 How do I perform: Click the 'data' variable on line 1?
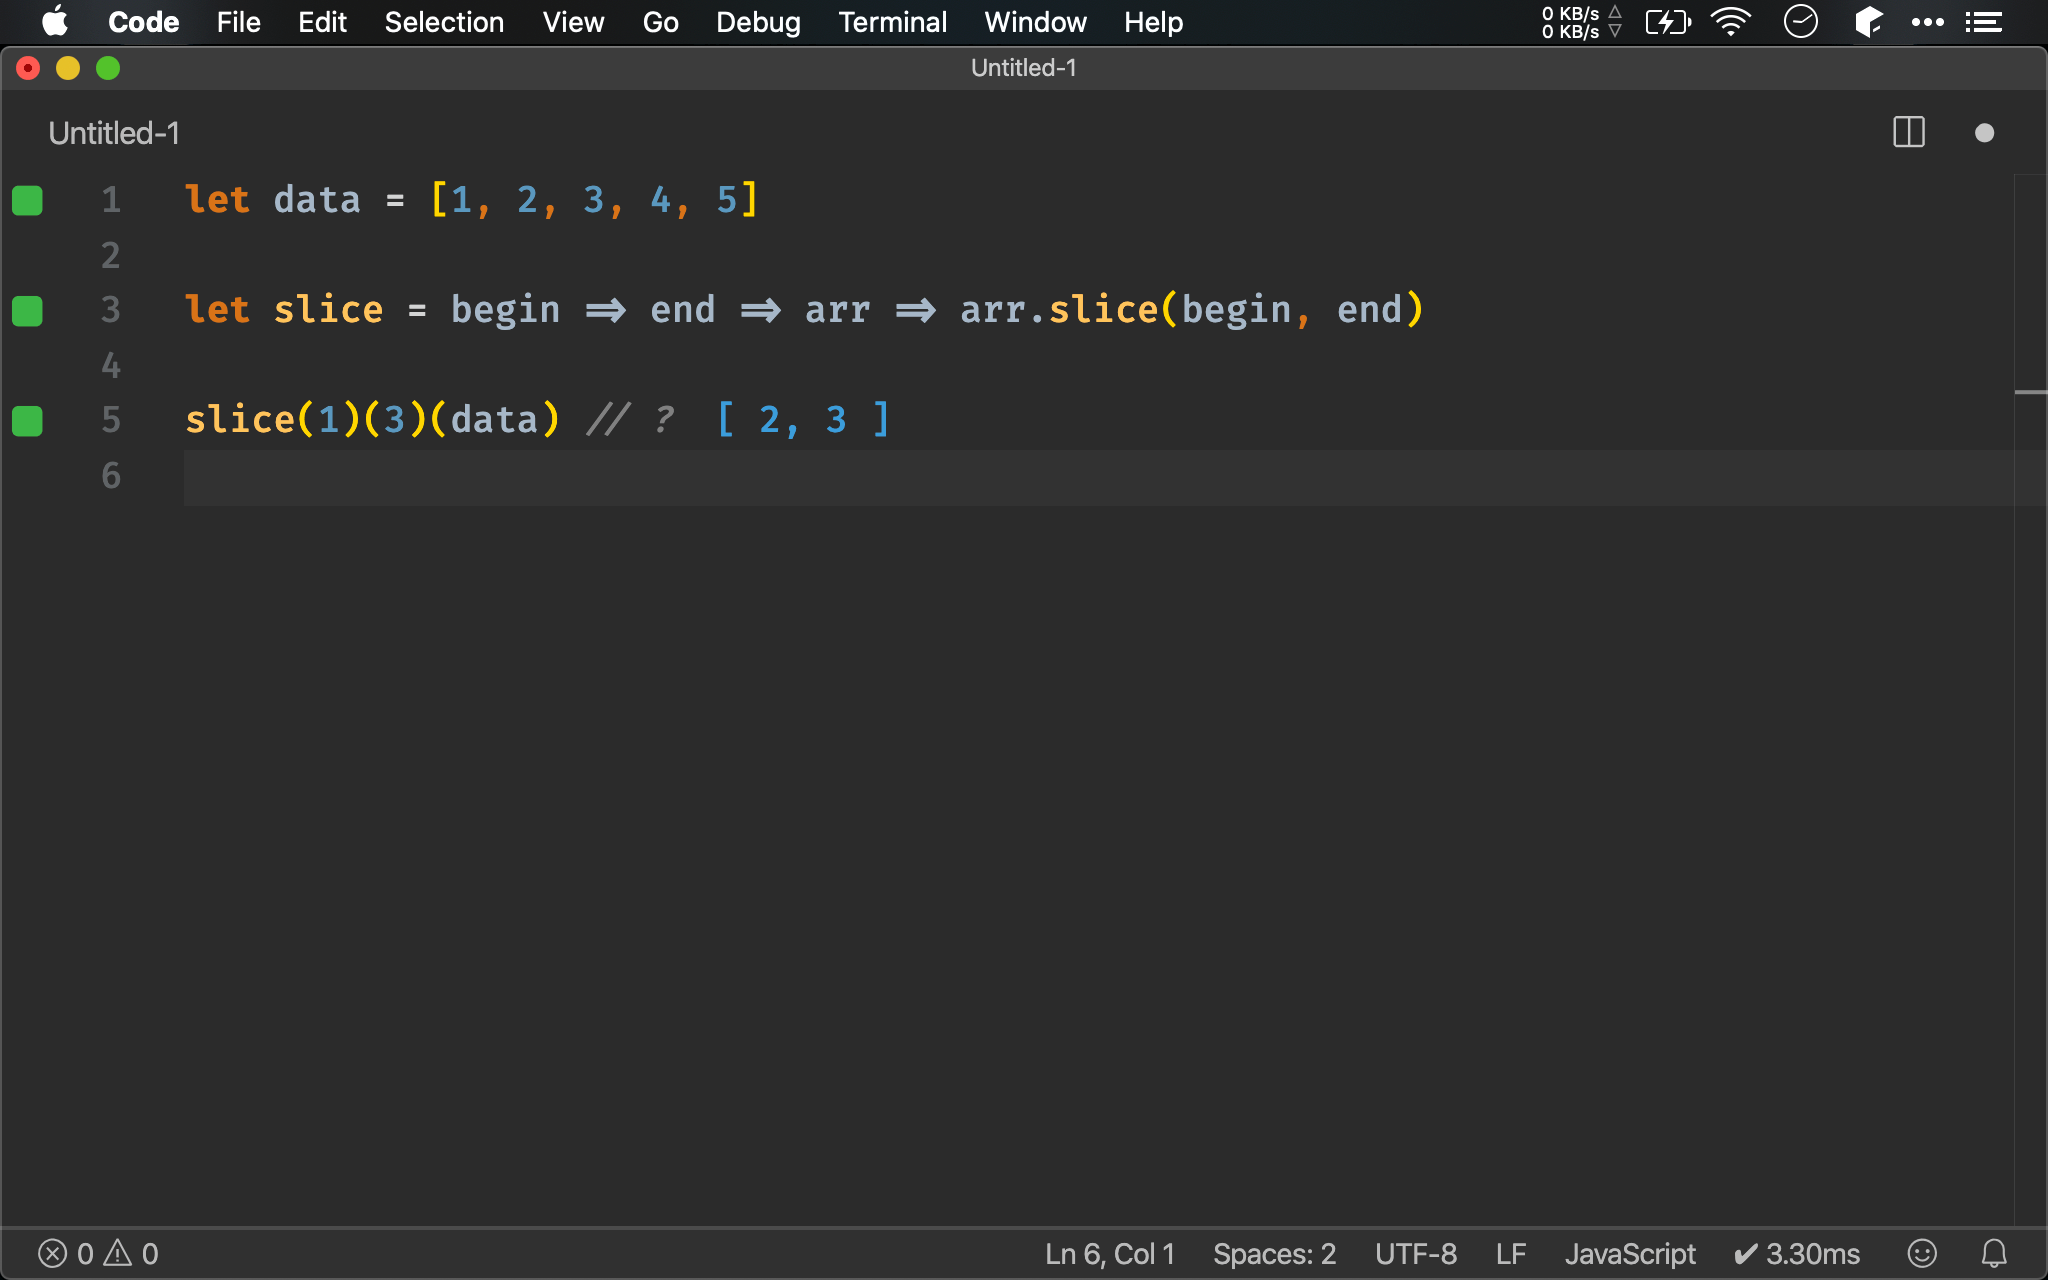[317, 200]
